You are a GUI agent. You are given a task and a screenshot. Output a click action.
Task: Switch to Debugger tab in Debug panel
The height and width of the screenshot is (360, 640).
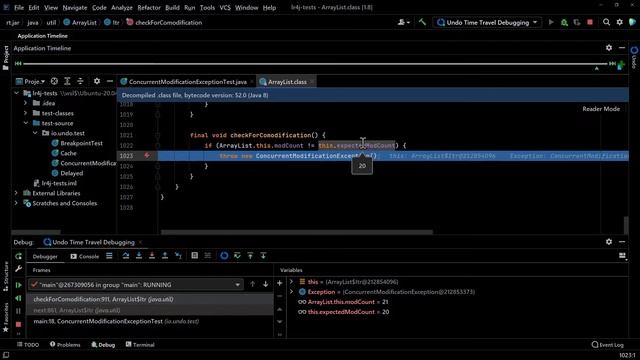45,256
